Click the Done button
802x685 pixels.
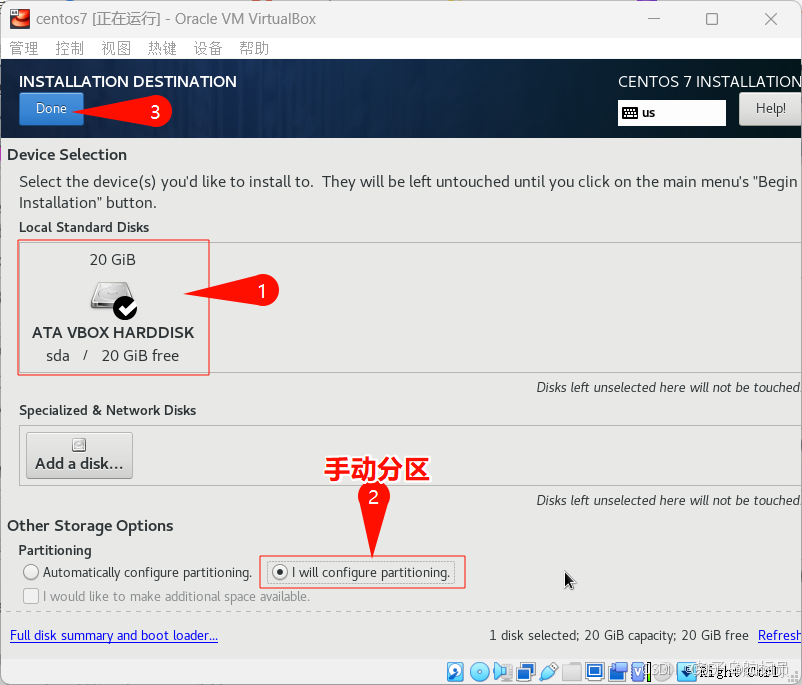pyautogui.click(x=51, y=108)
